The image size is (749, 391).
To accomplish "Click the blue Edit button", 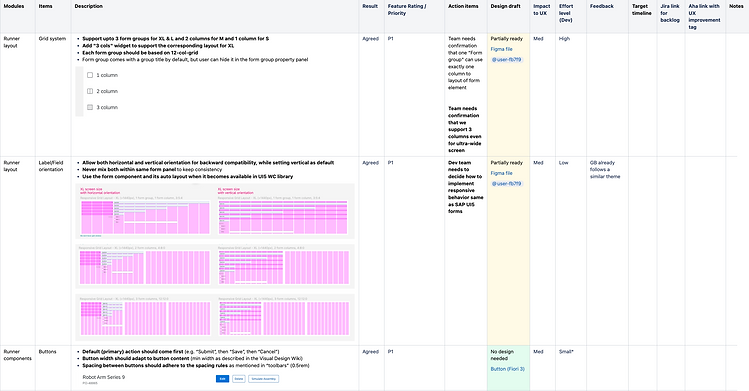I will click(222, 379).
